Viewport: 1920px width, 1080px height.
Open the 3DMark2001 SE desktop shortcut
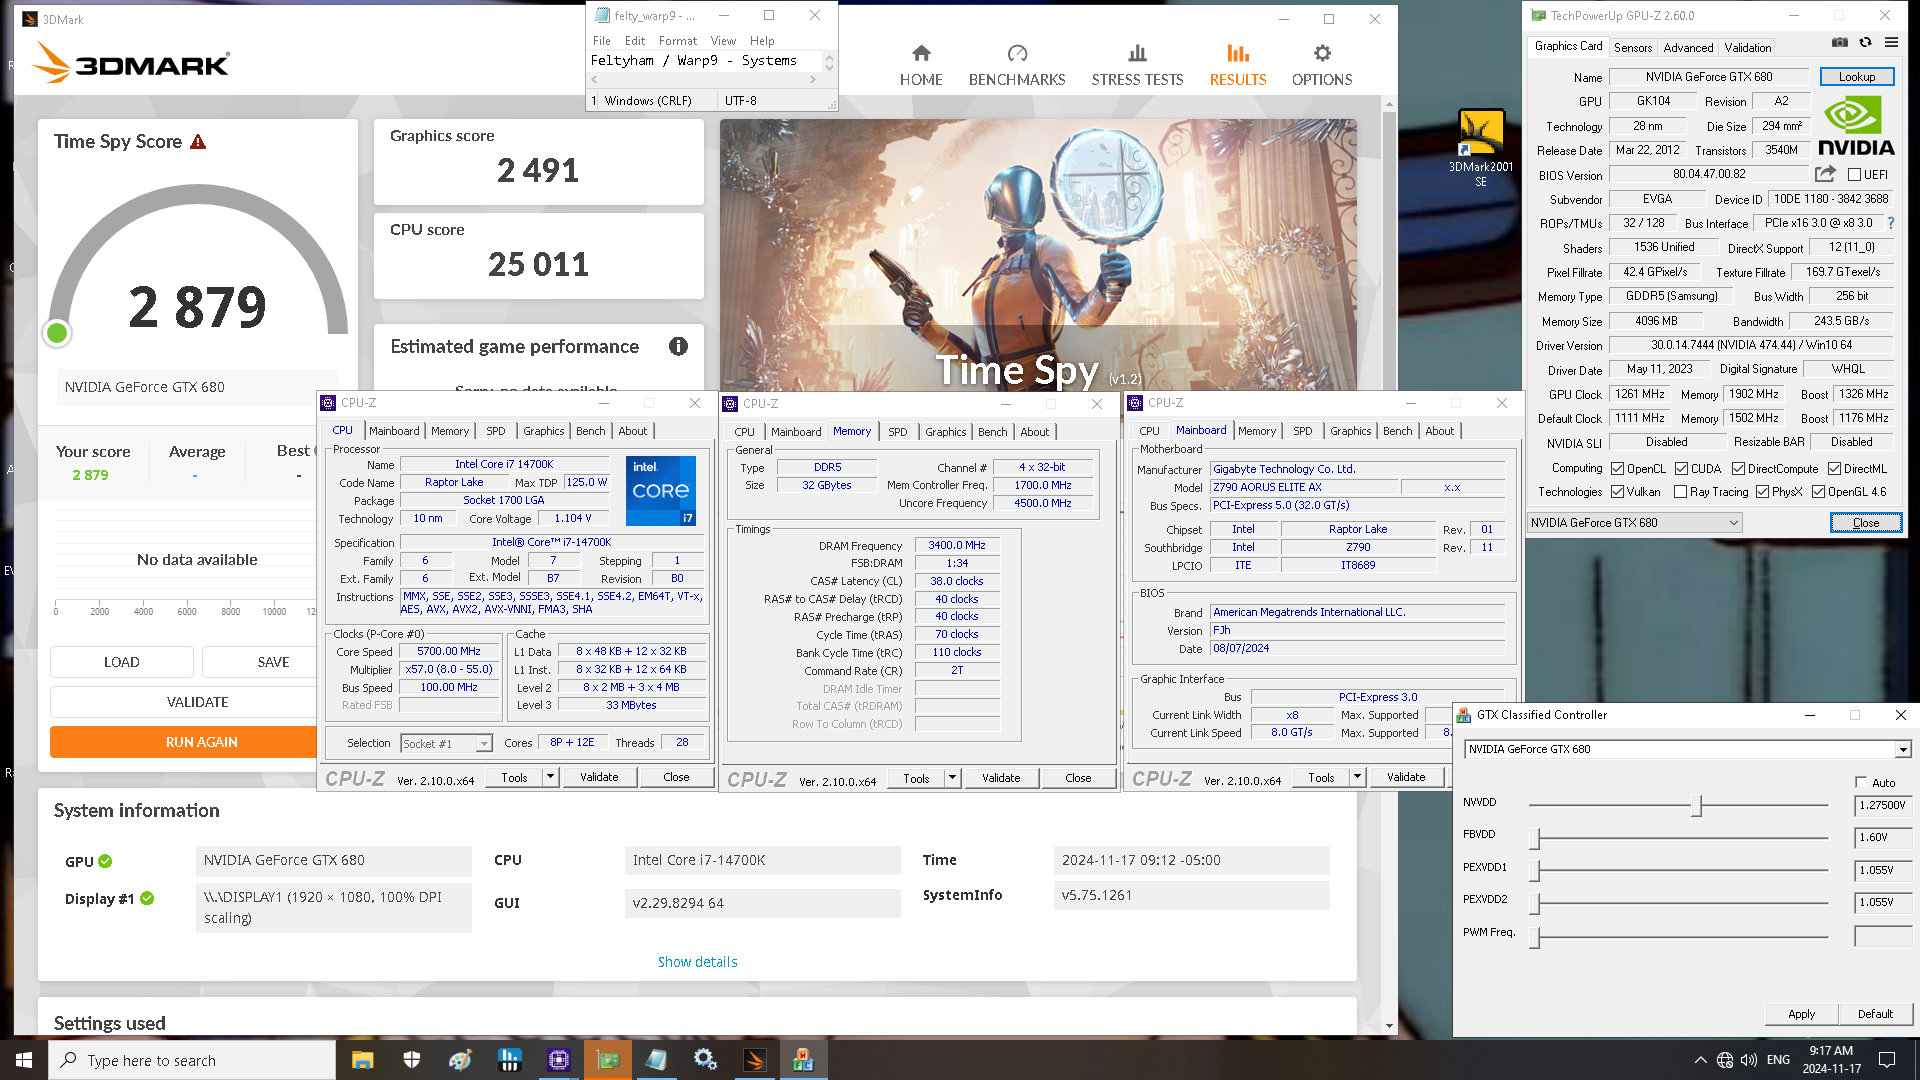(x=1481, y=148)
